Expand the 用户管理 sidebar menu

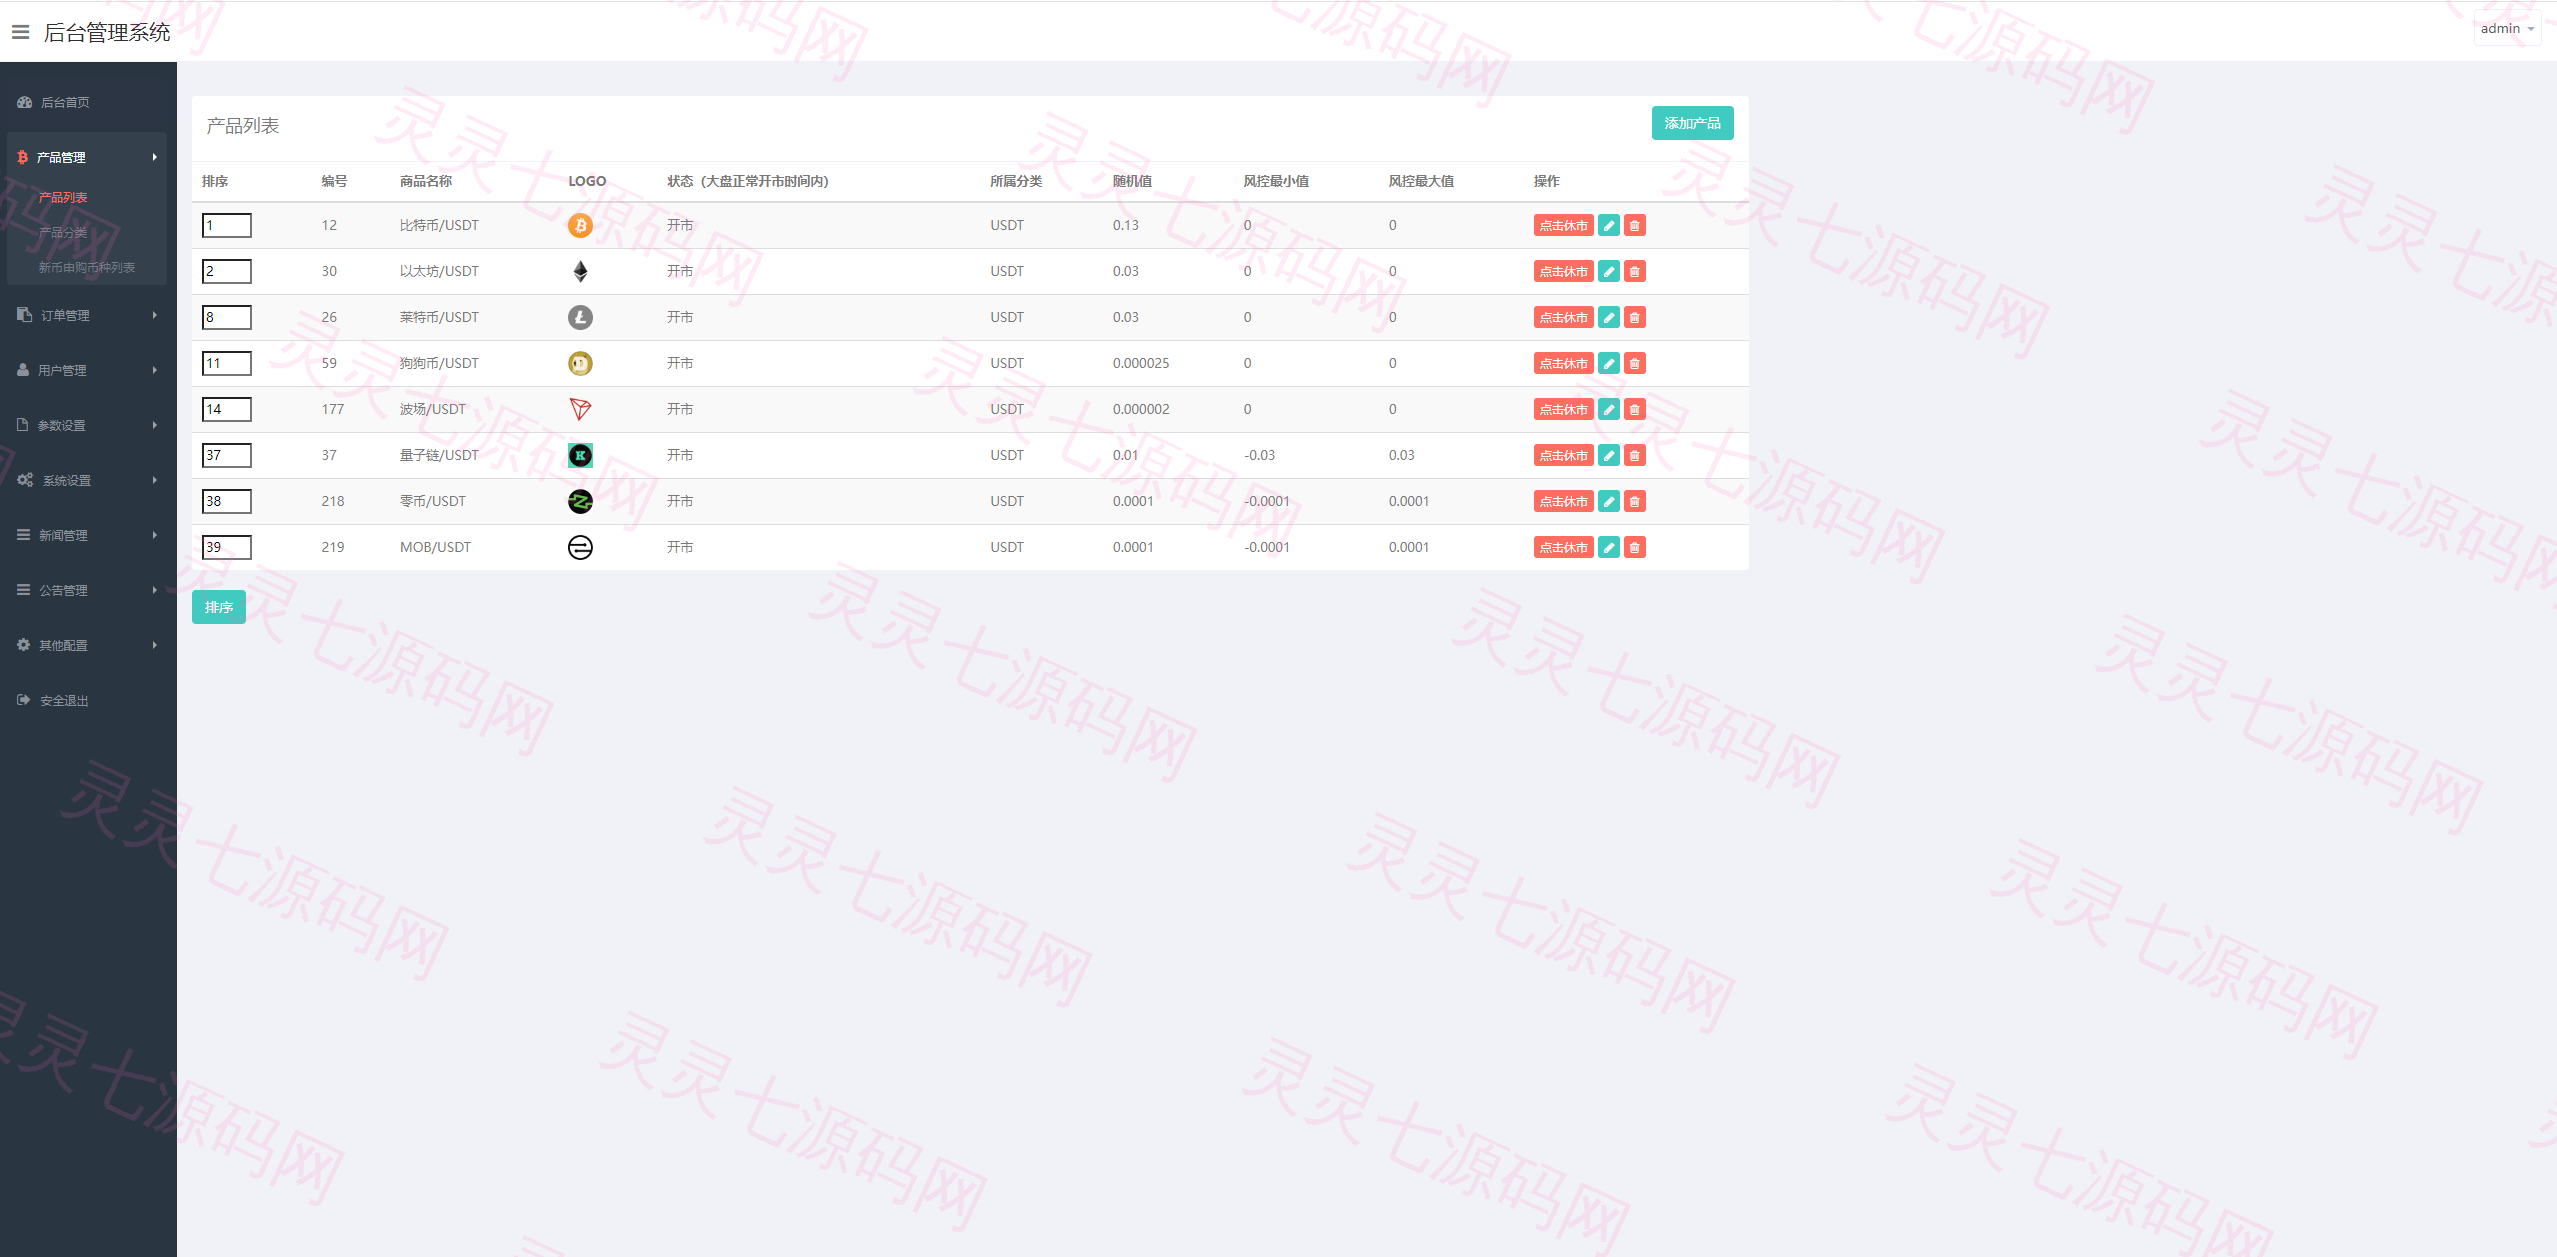click(88, 370)
